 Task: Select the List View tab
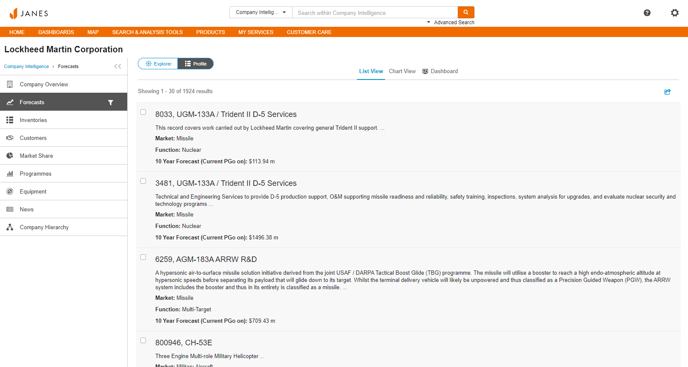[371, 71]
